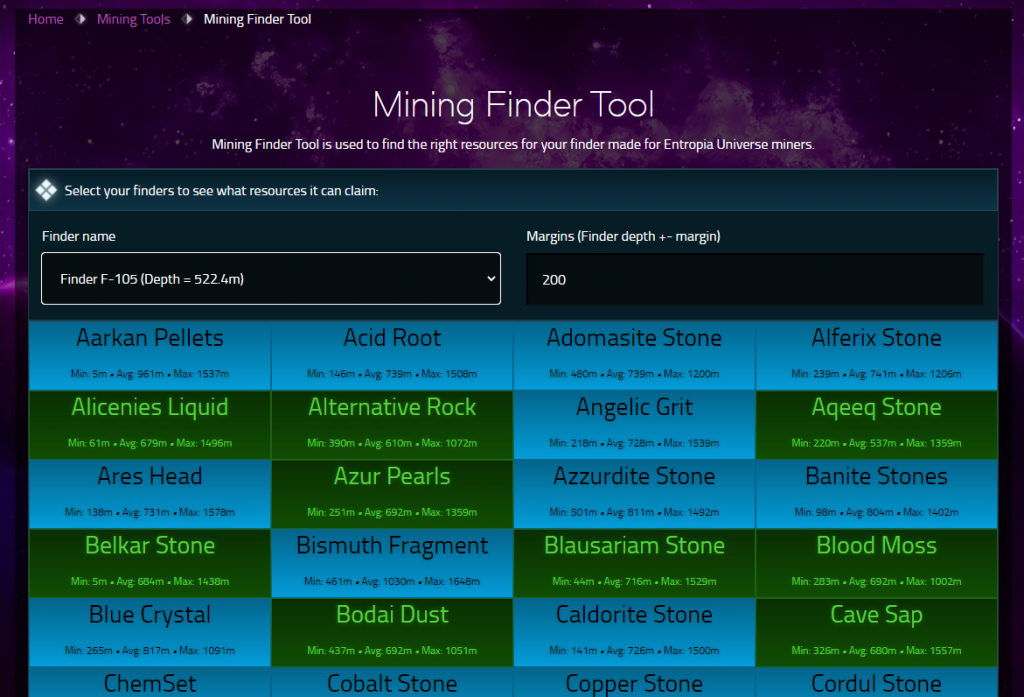Select the Acid Root resource tile
Image resolution: width=1024 pixels, height=697 pixels.
(x=392, y=355)
